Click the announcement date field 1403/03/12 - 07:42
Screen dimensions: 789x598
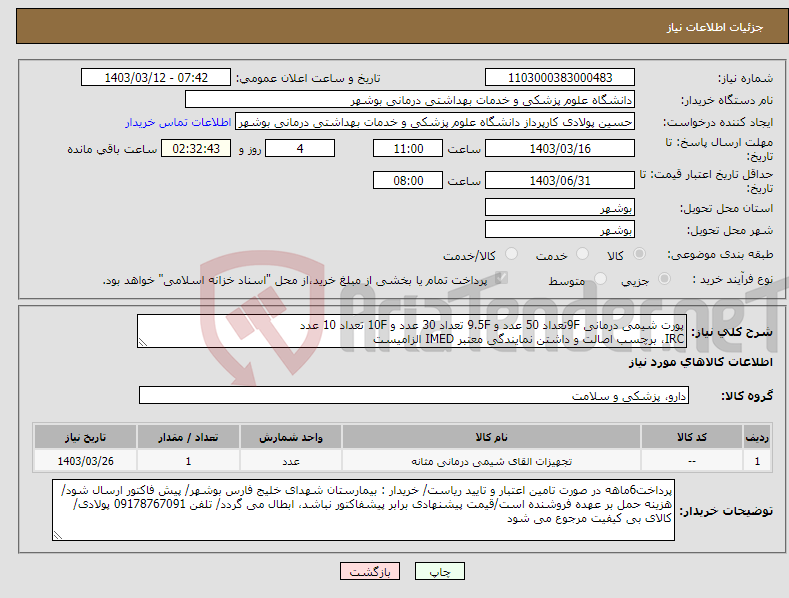pos(155,78)
